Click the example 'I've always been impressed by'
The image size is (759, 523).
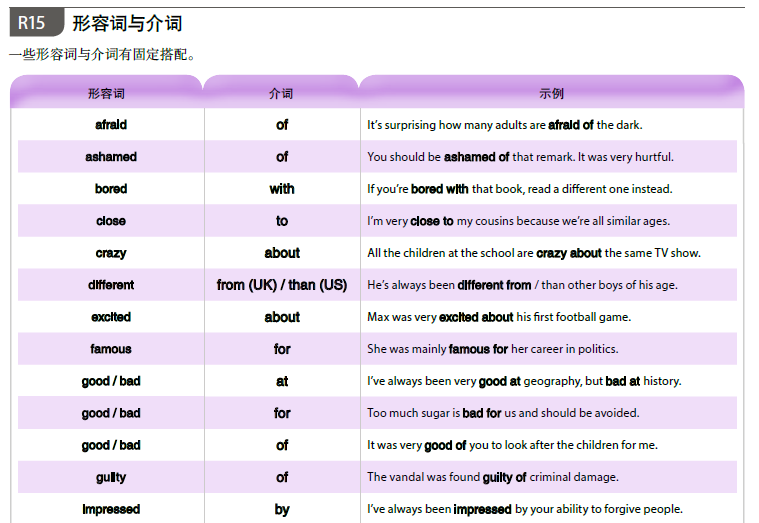pos(525,509)
